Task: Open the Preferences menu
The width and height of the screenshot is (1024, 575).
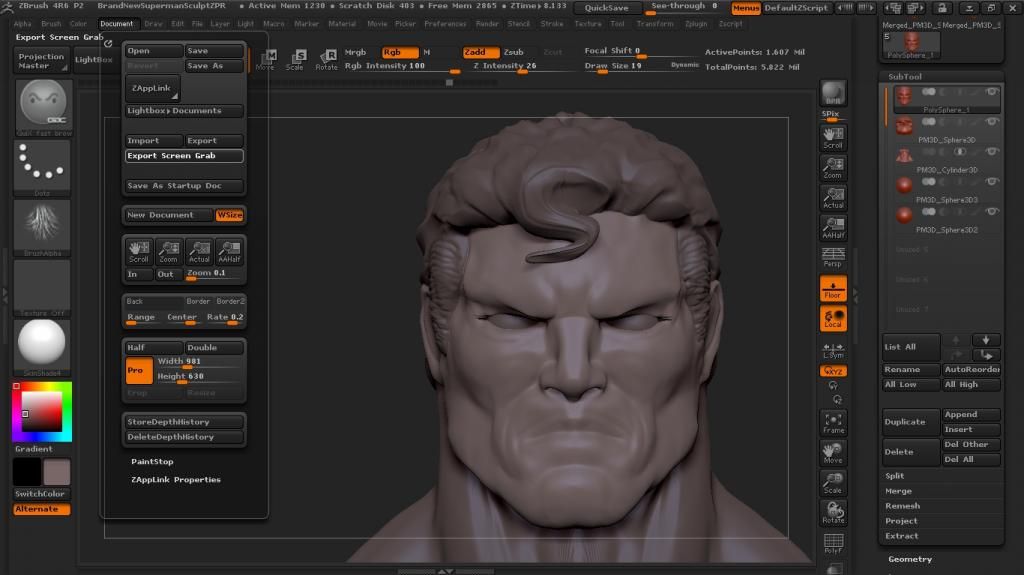Action: (445, 24)
